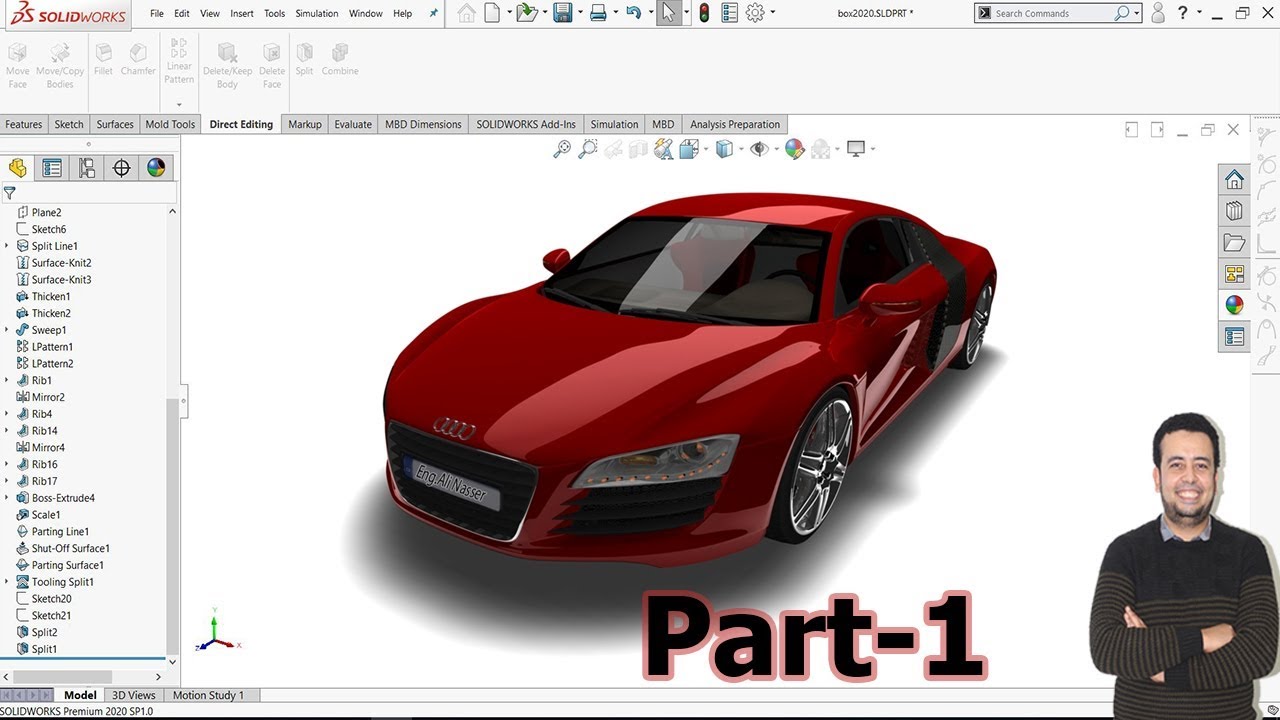The width and height of the screenshot is (1280, 720).
Task: Click the File Properties icon in top toolbar
Action: pos(729,13)
